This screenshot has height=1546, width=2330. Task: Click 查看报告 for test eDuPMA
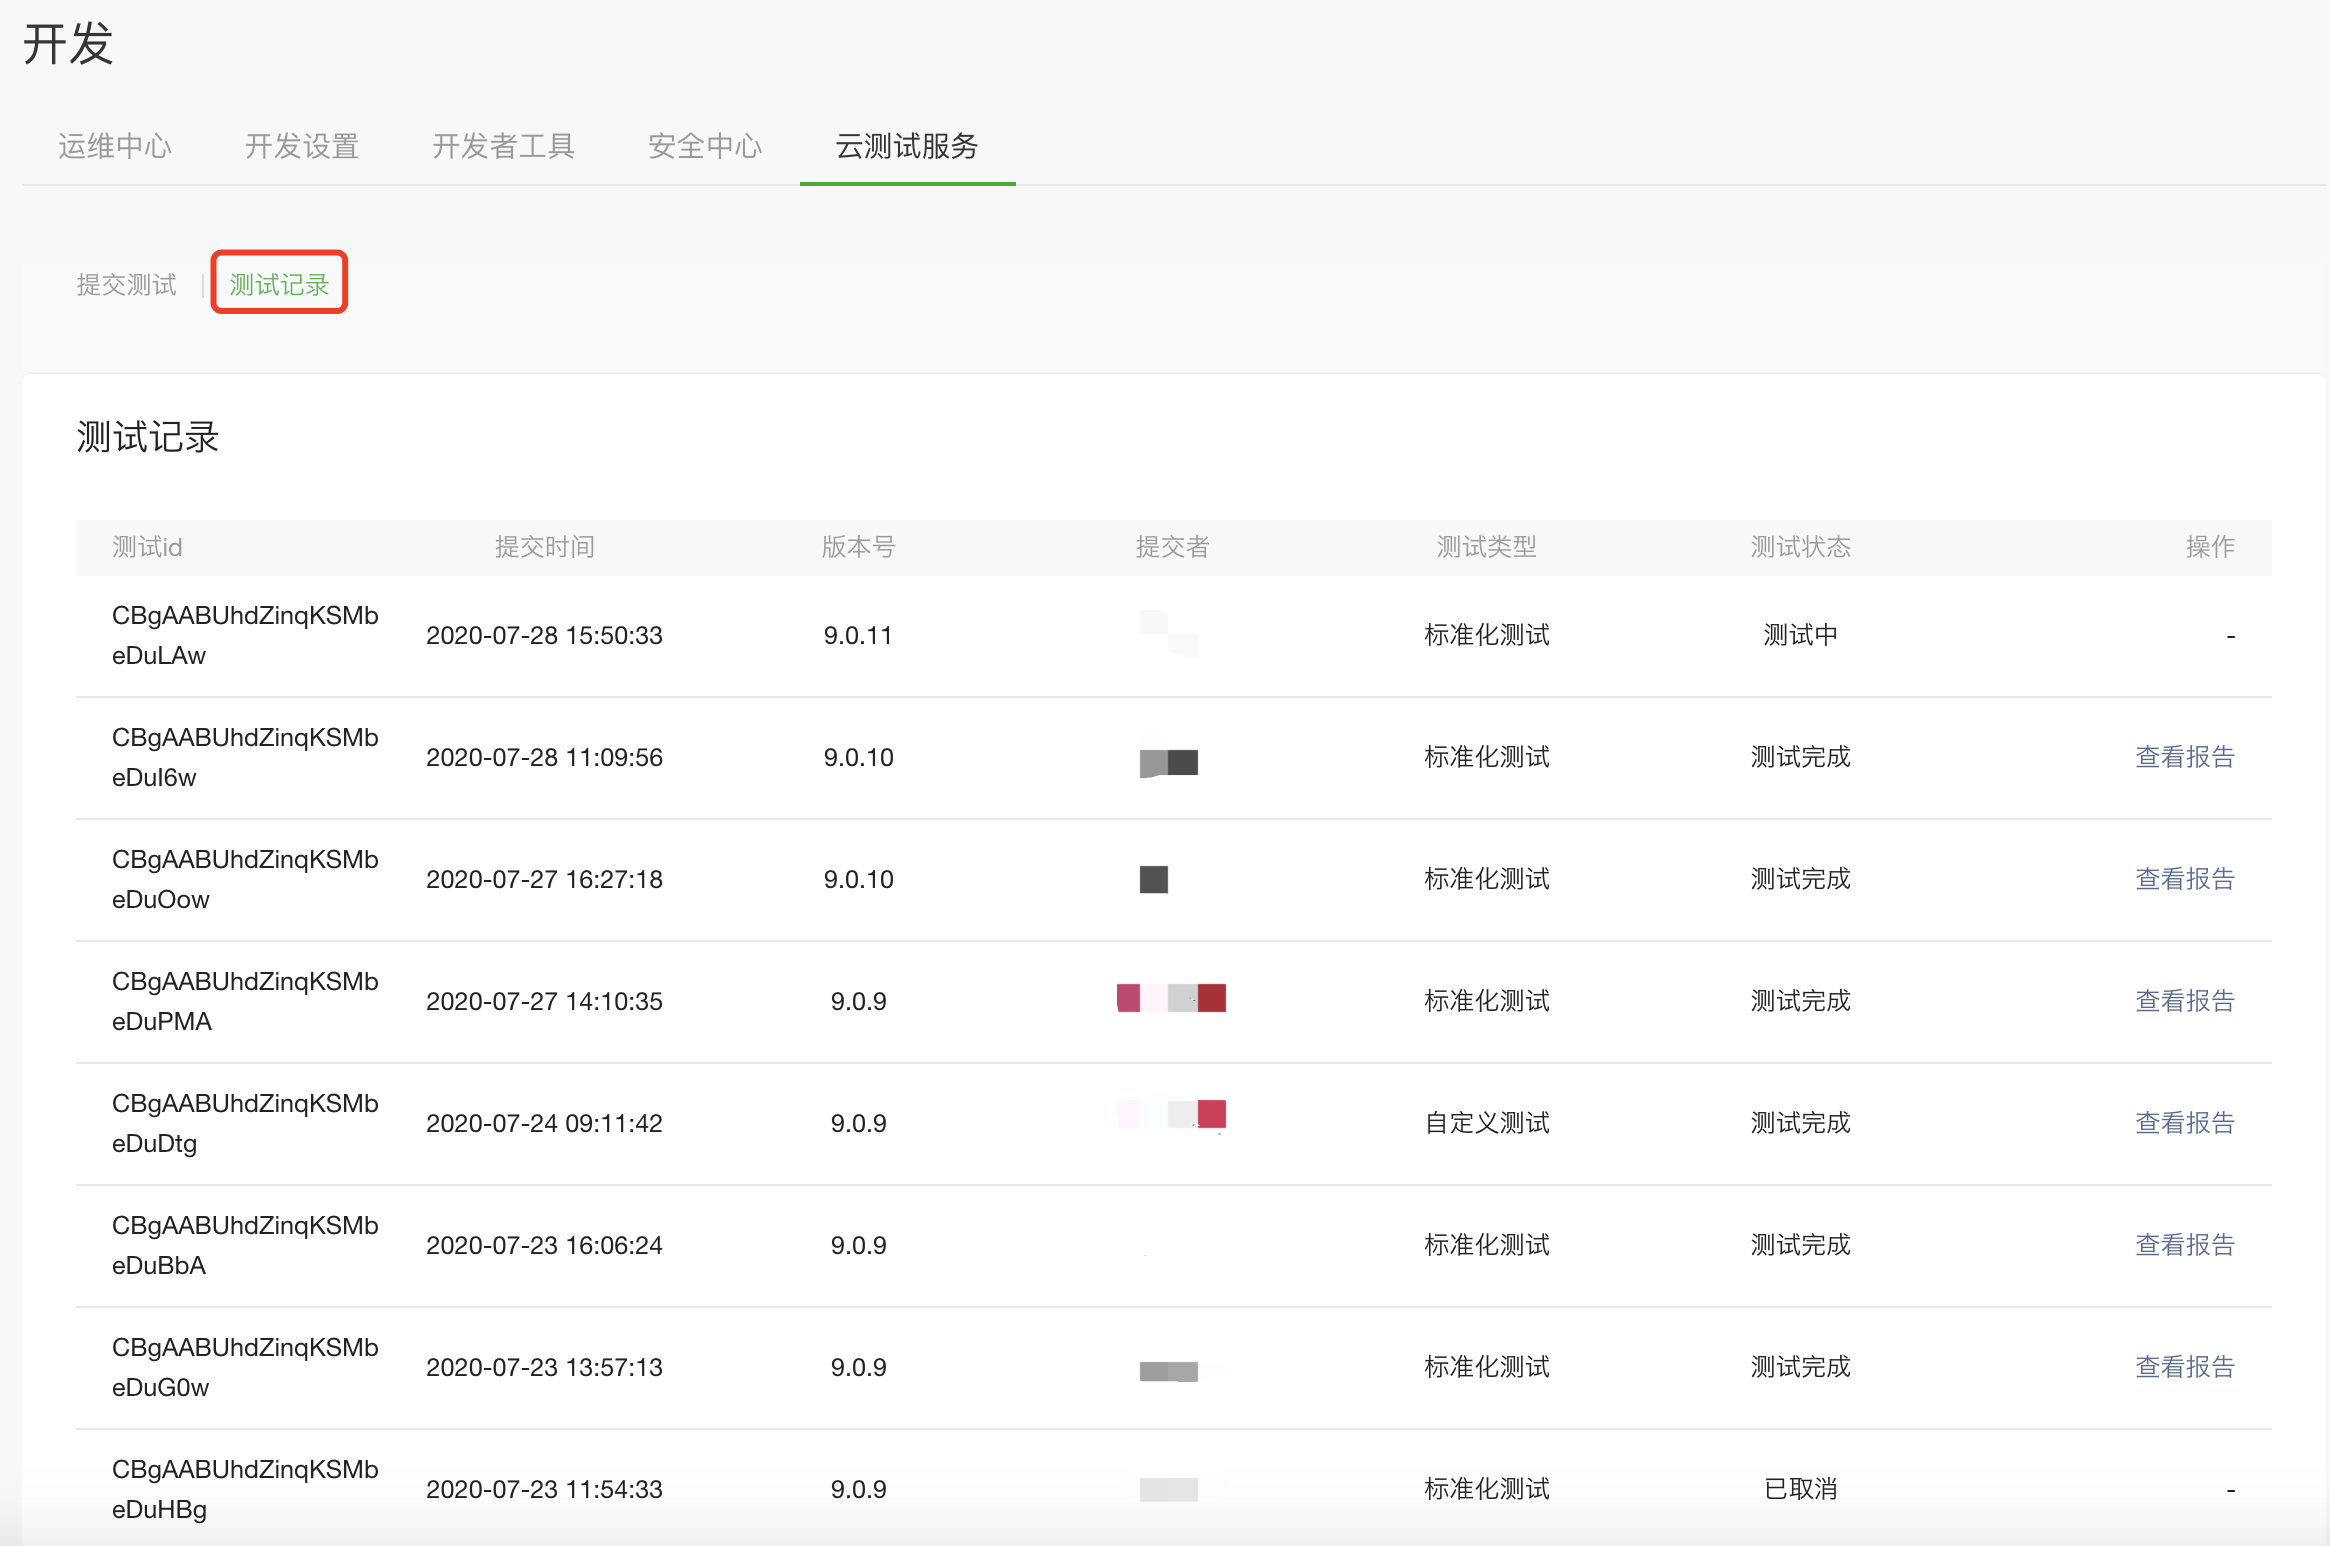(2185, 1001)
